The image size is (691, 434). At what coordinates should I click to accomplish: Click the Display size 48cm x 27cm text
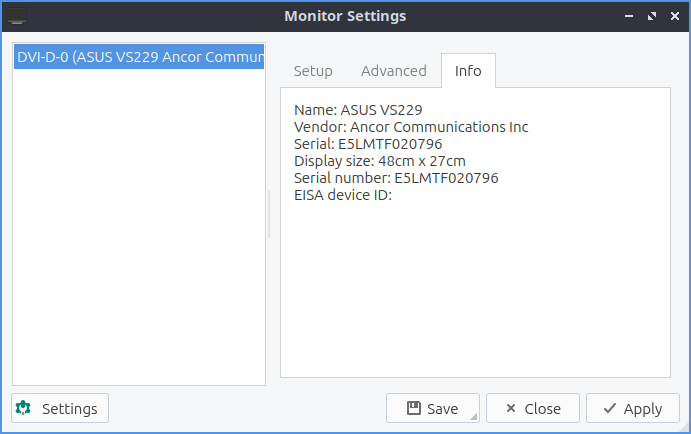(380, 161)
